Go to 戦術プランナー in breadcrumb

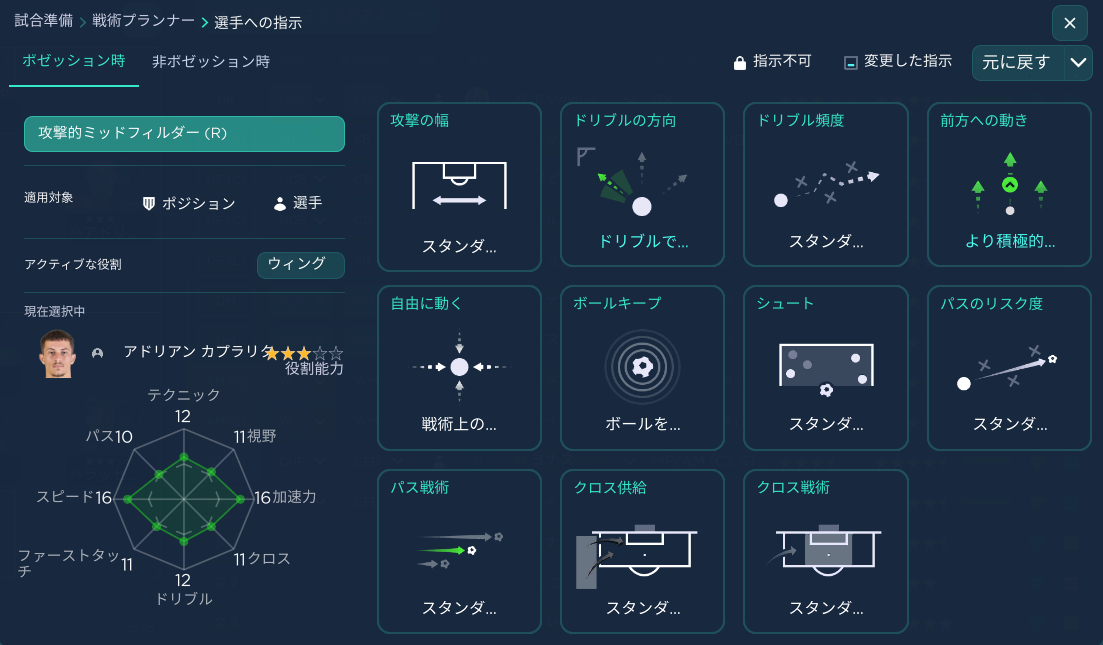tap(144, 21)
